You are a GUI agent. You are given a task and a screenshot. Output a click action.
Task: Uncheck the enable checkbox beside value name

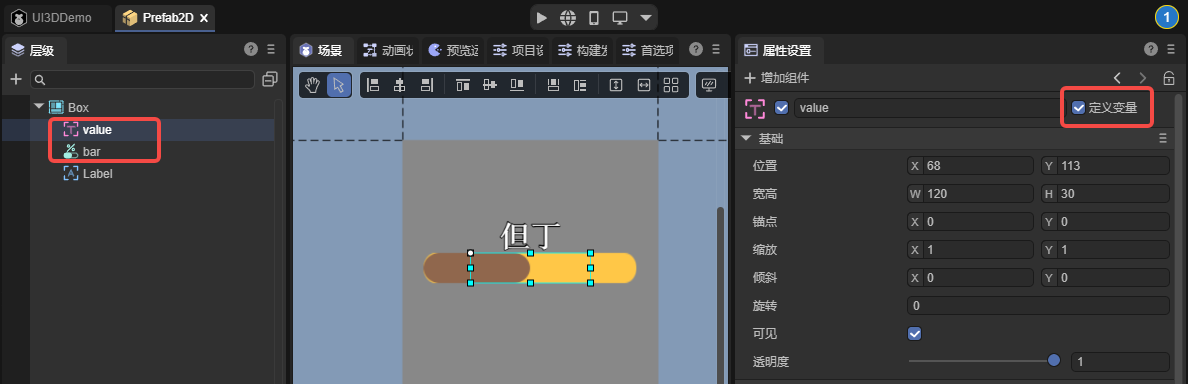(x=782, y=108)
